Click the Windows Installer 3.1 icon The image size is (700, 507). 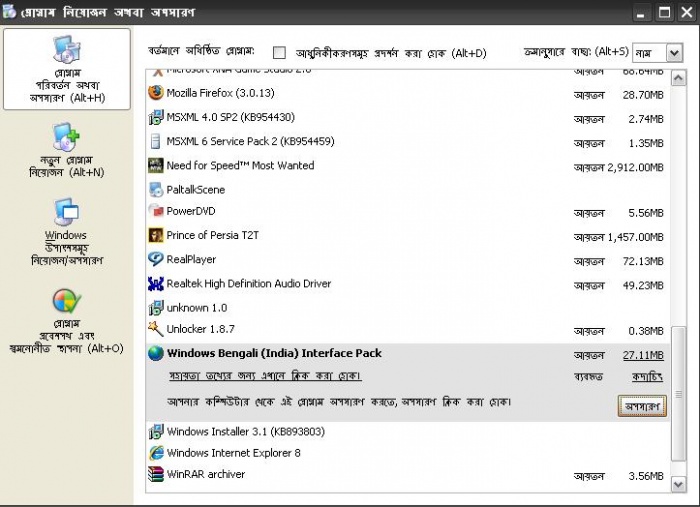click(156, 432)
